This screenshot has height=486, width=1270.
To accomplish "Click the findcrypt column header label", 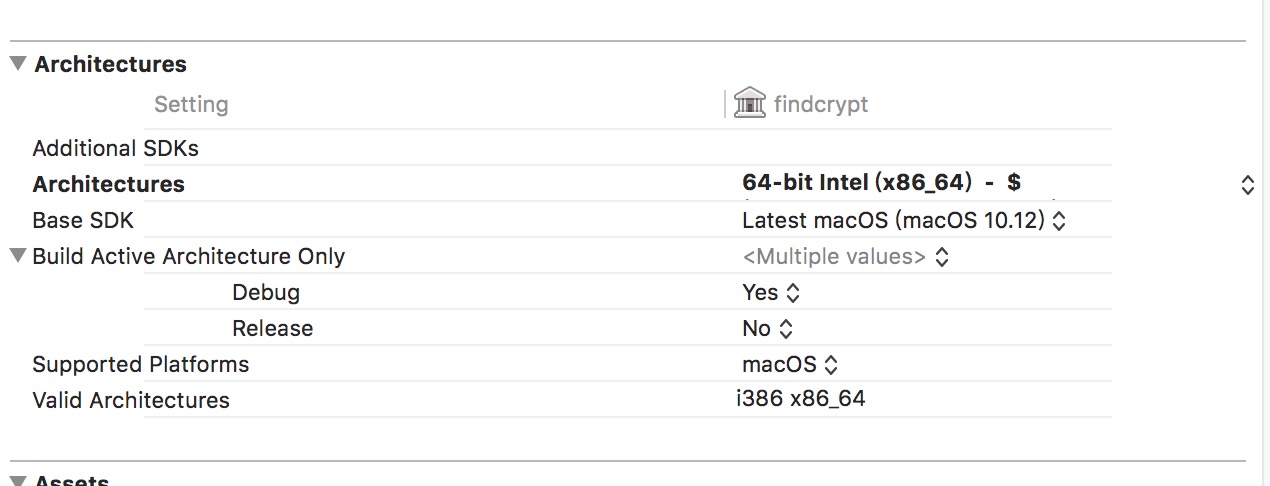I will tap(821, 104).
